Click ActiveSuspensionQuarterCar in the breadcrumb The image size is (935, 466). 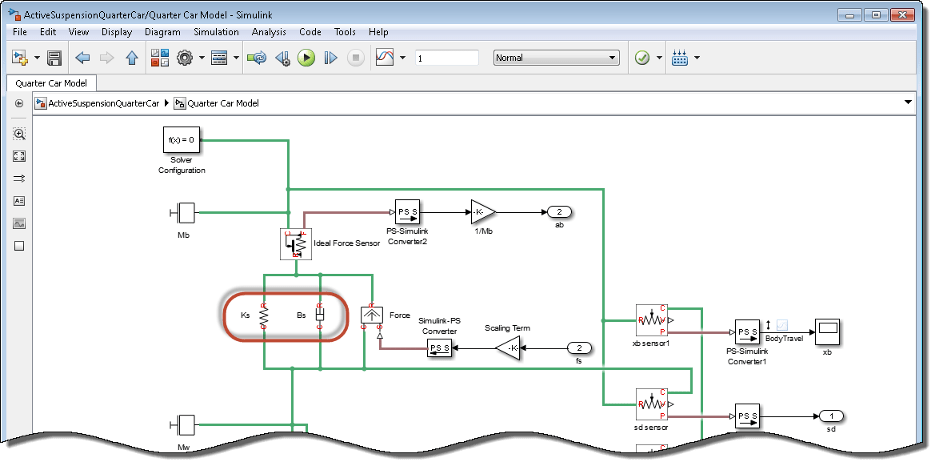pyautogui.click(x=104, y=103)
